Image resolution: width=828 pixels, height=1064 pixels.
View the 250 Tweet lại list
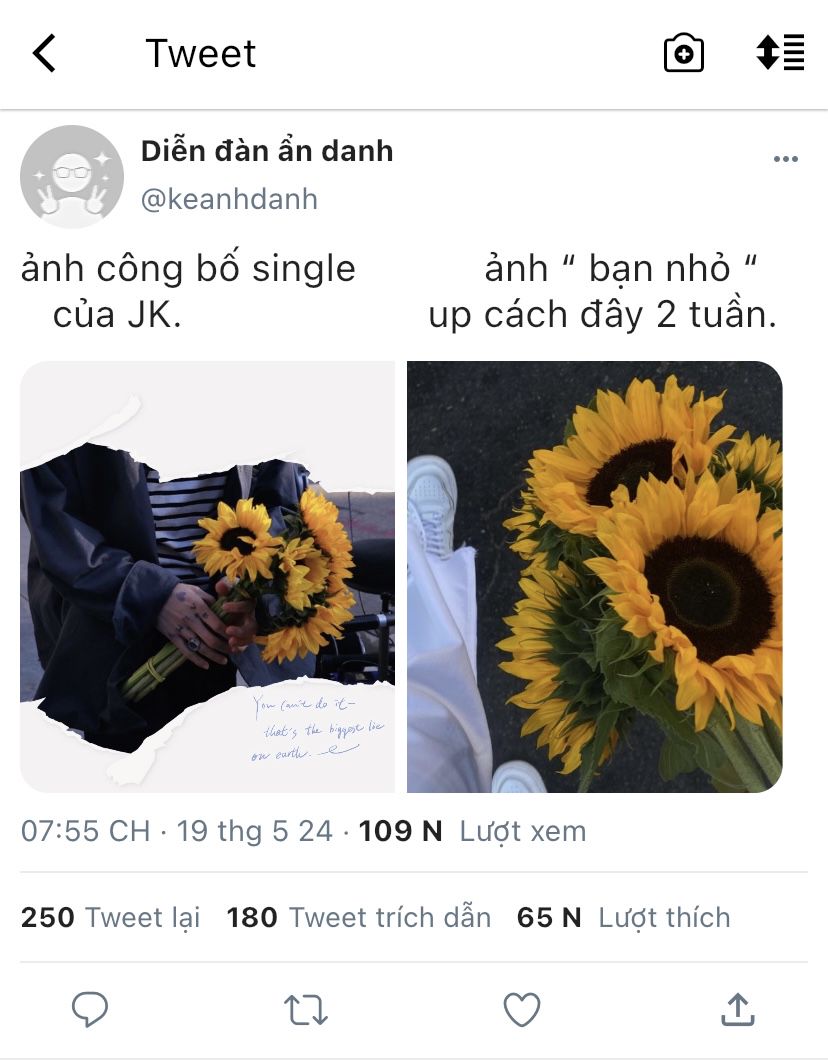pos(111,917)
